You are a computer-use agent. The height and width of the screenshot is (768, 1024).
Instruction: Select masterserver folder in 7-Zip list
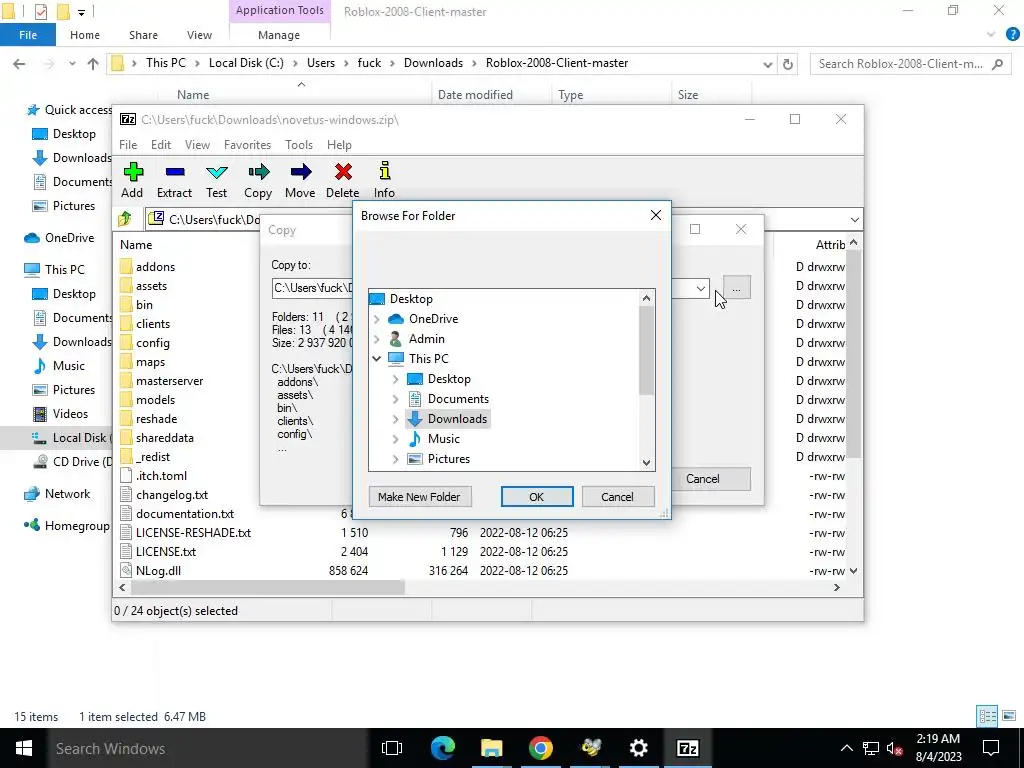click(169, 381)
